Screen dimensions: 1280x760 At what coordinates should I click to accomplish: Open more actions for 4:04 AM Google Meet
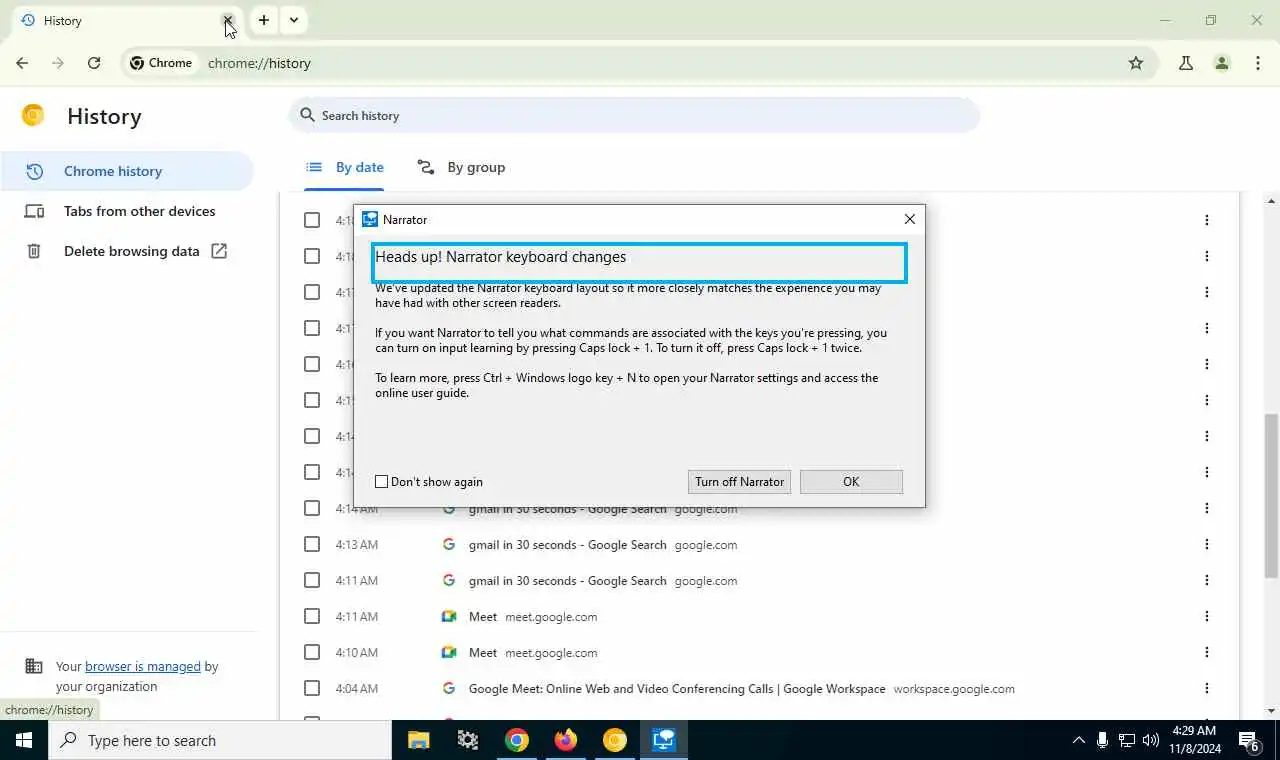[1207, 688]
